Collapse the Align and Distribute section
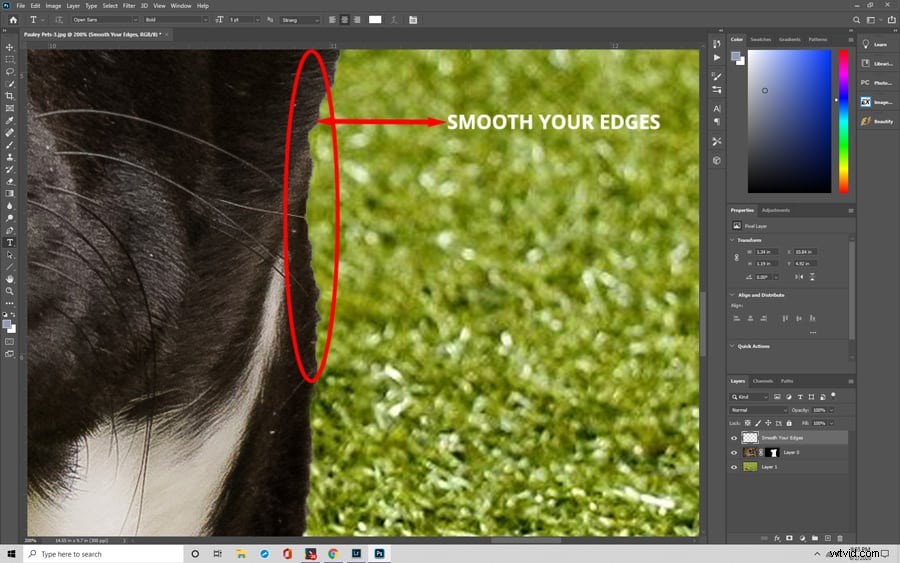 point(732,294)
